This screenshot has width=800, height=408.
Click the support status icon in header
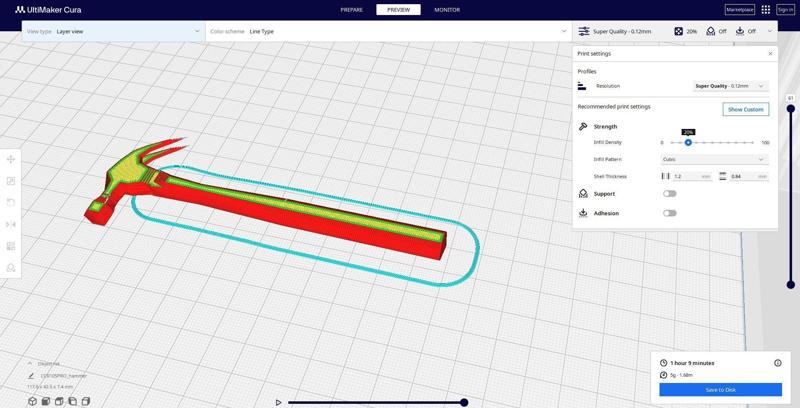coord(711,32)
